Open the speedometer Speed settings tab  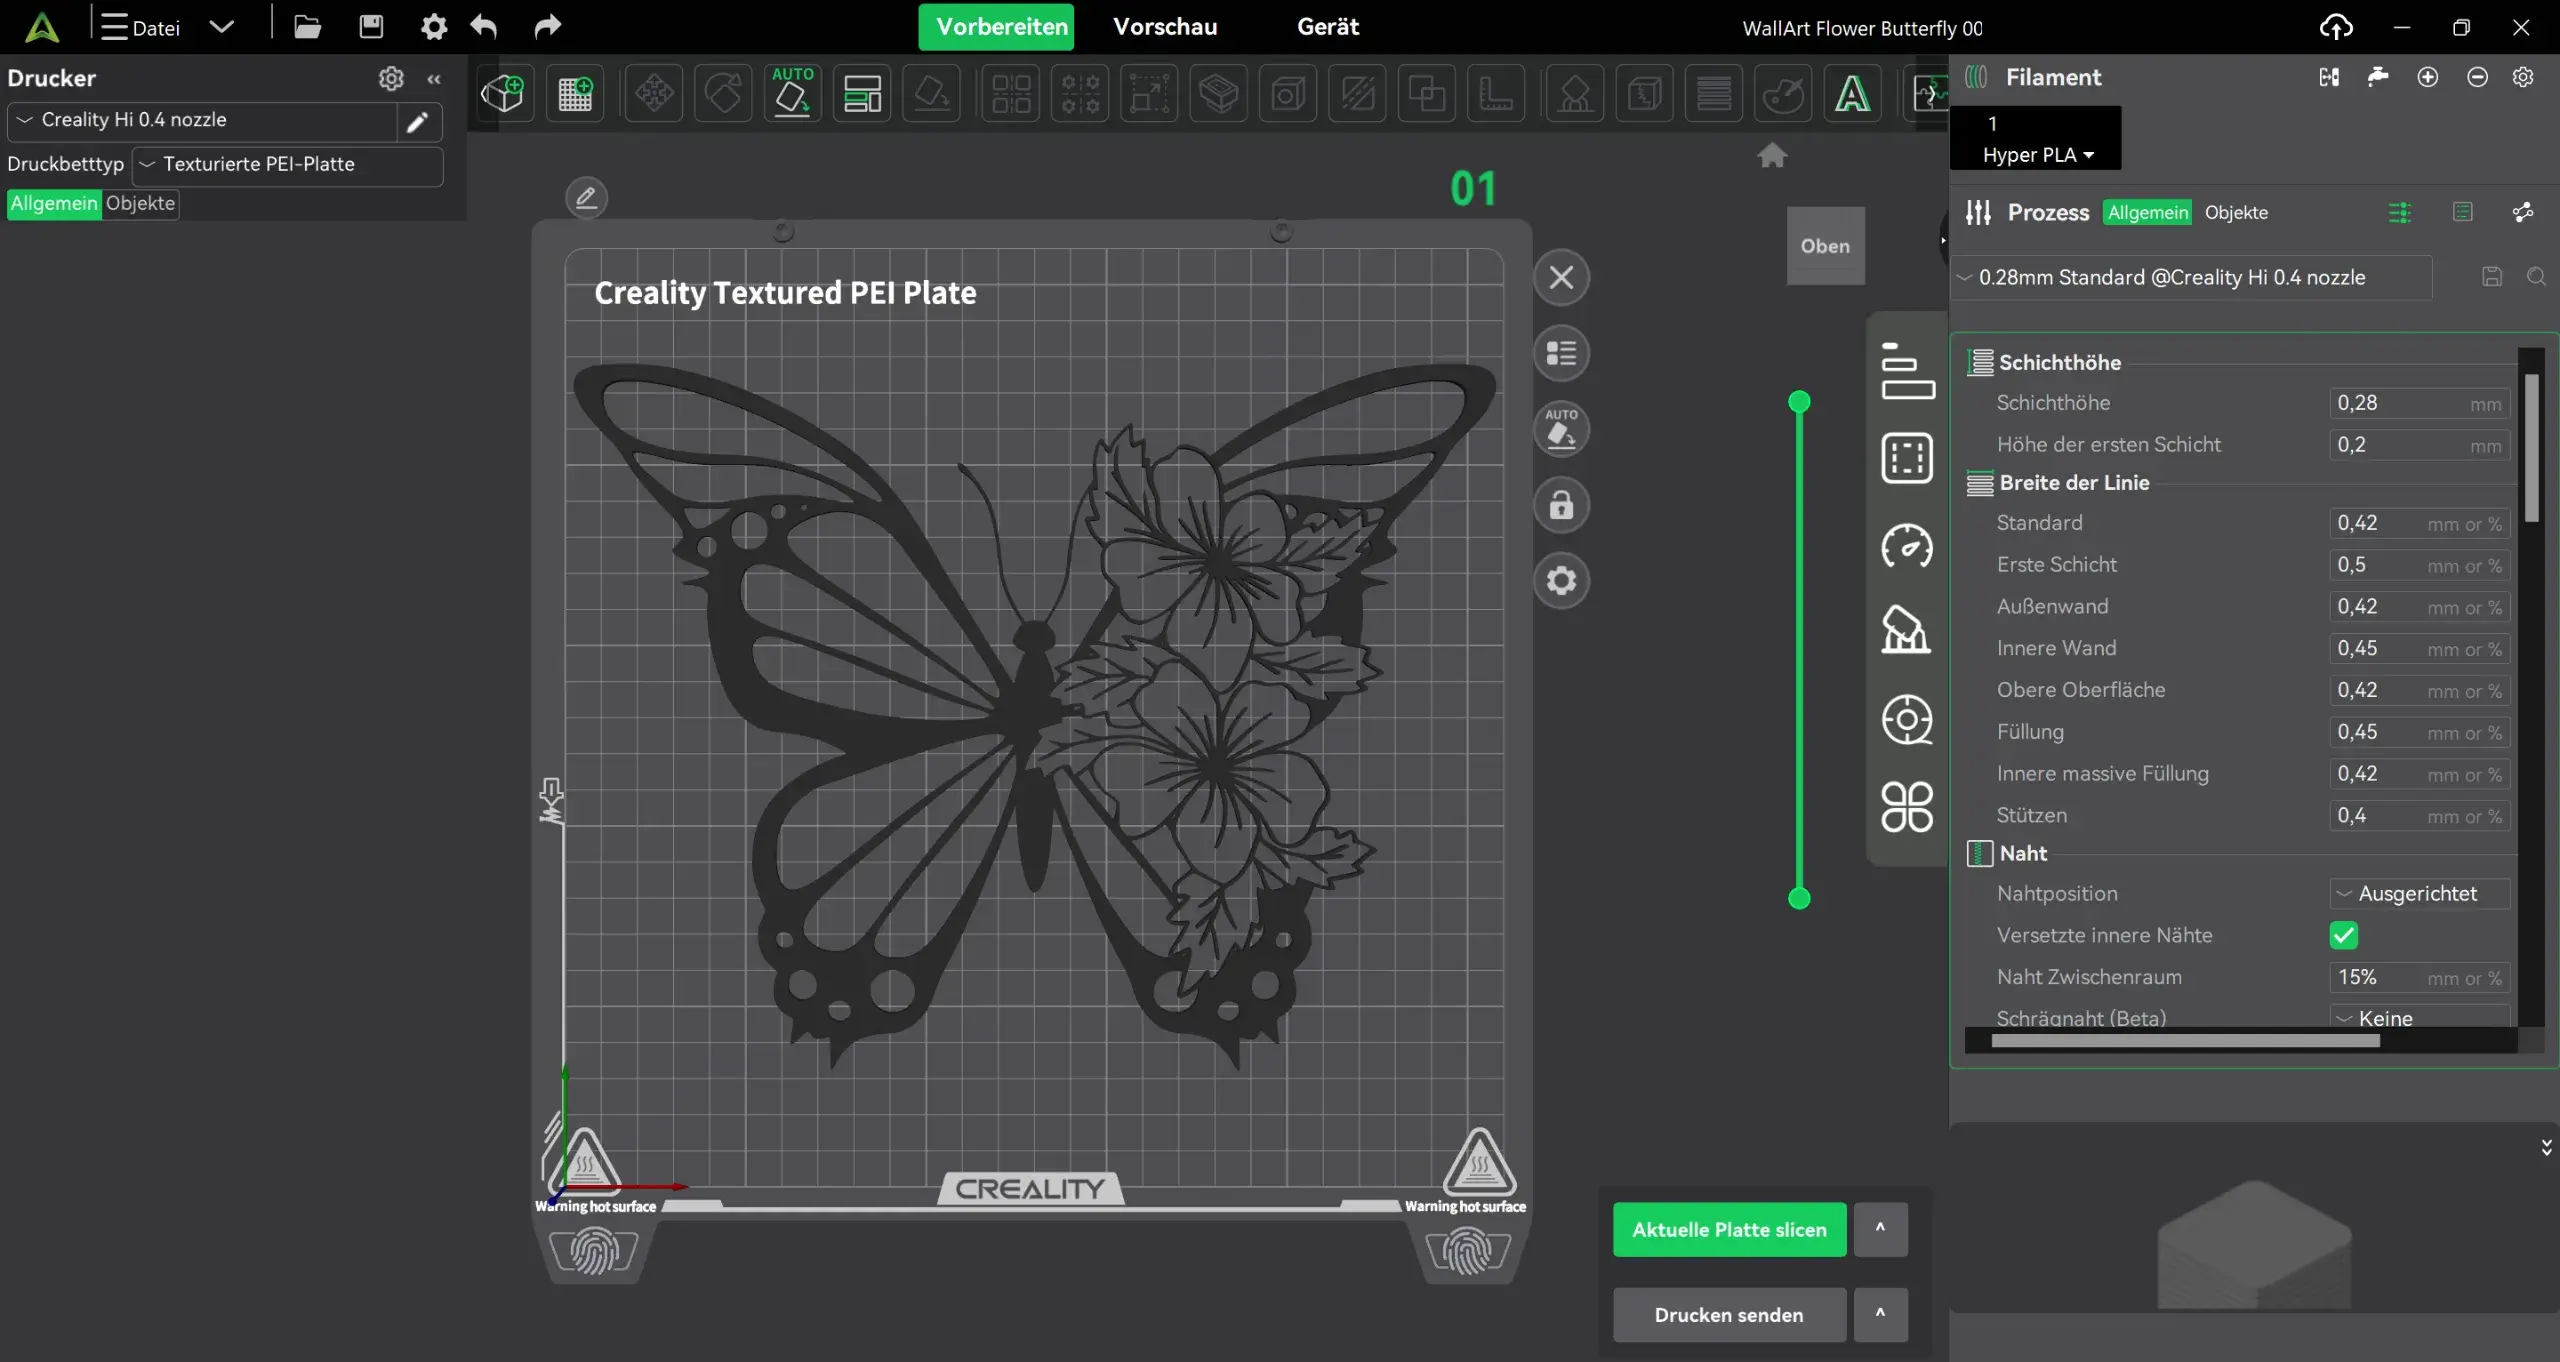click(x=1907, y=546)
